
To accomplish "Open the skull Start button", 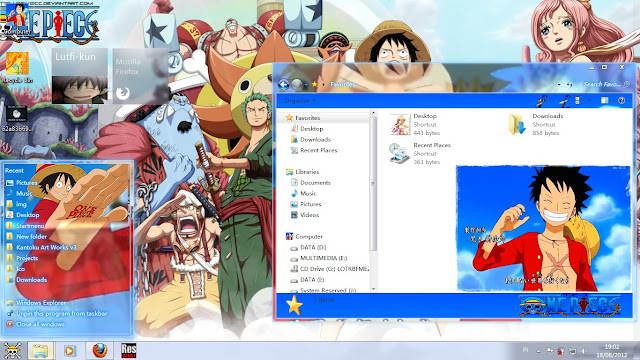I will 12,351.
